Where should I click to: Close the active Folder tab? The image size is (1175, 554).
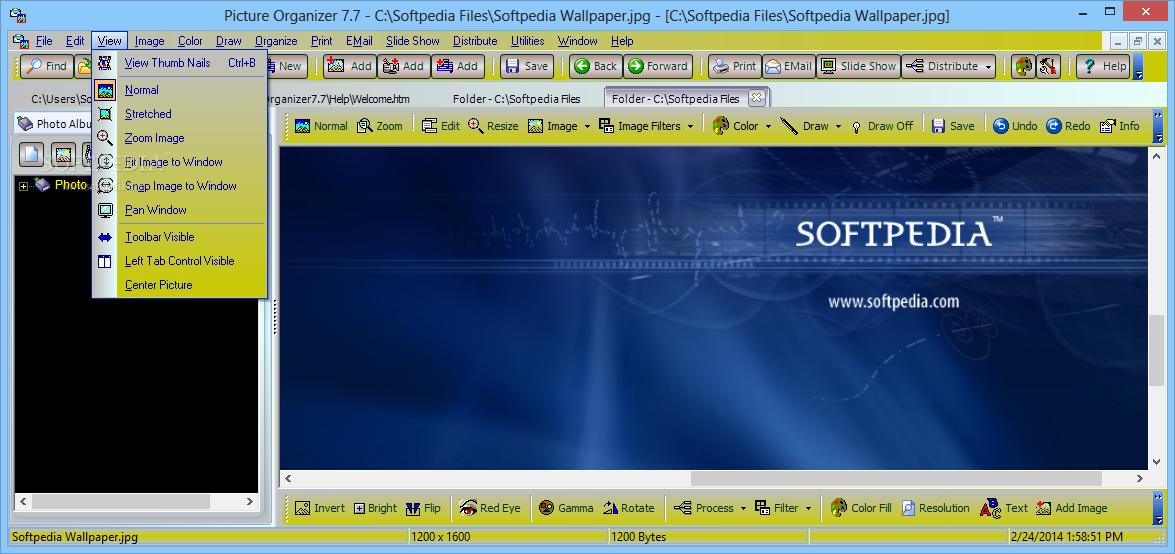coord(756,97)
